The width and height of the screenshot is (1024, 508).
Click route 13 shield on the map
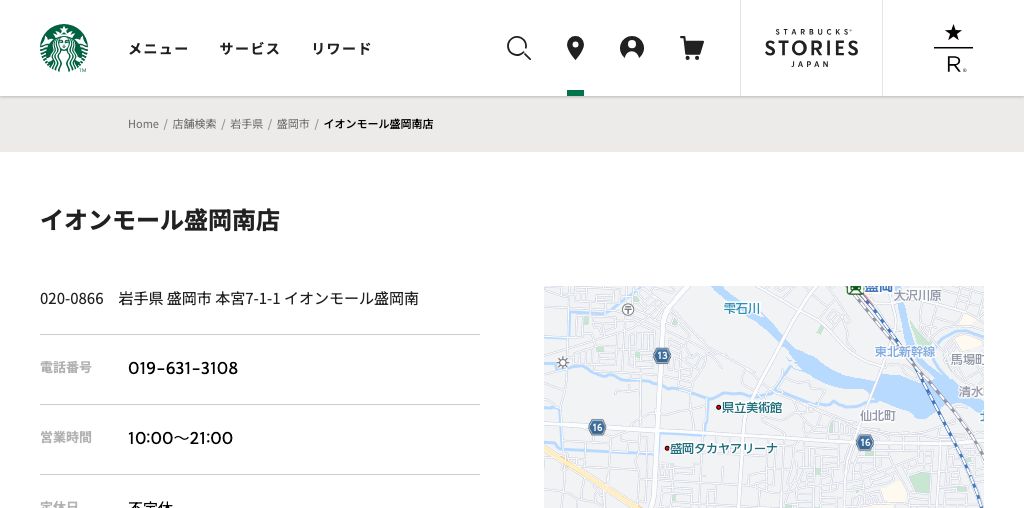[x=662, y=356]
